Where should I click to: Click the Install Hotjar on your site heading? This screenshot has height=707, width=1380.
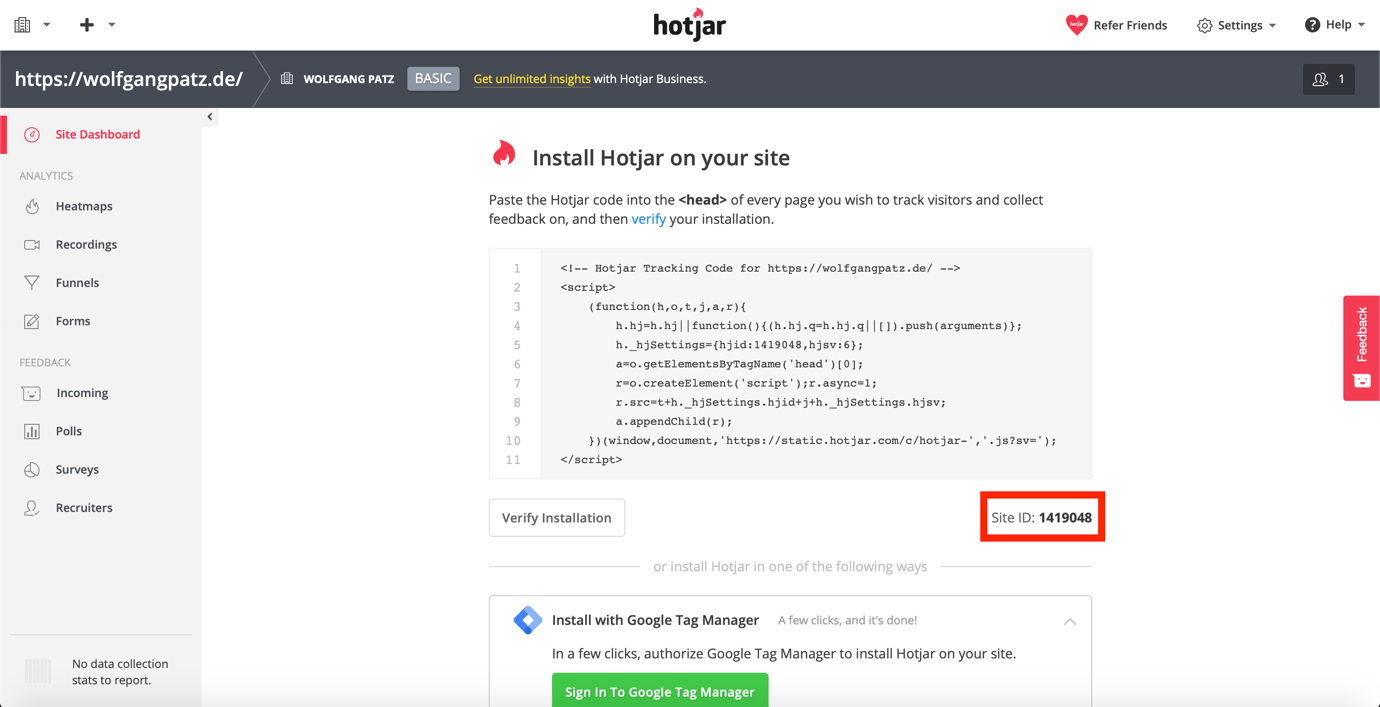click(x=661, y=158)
